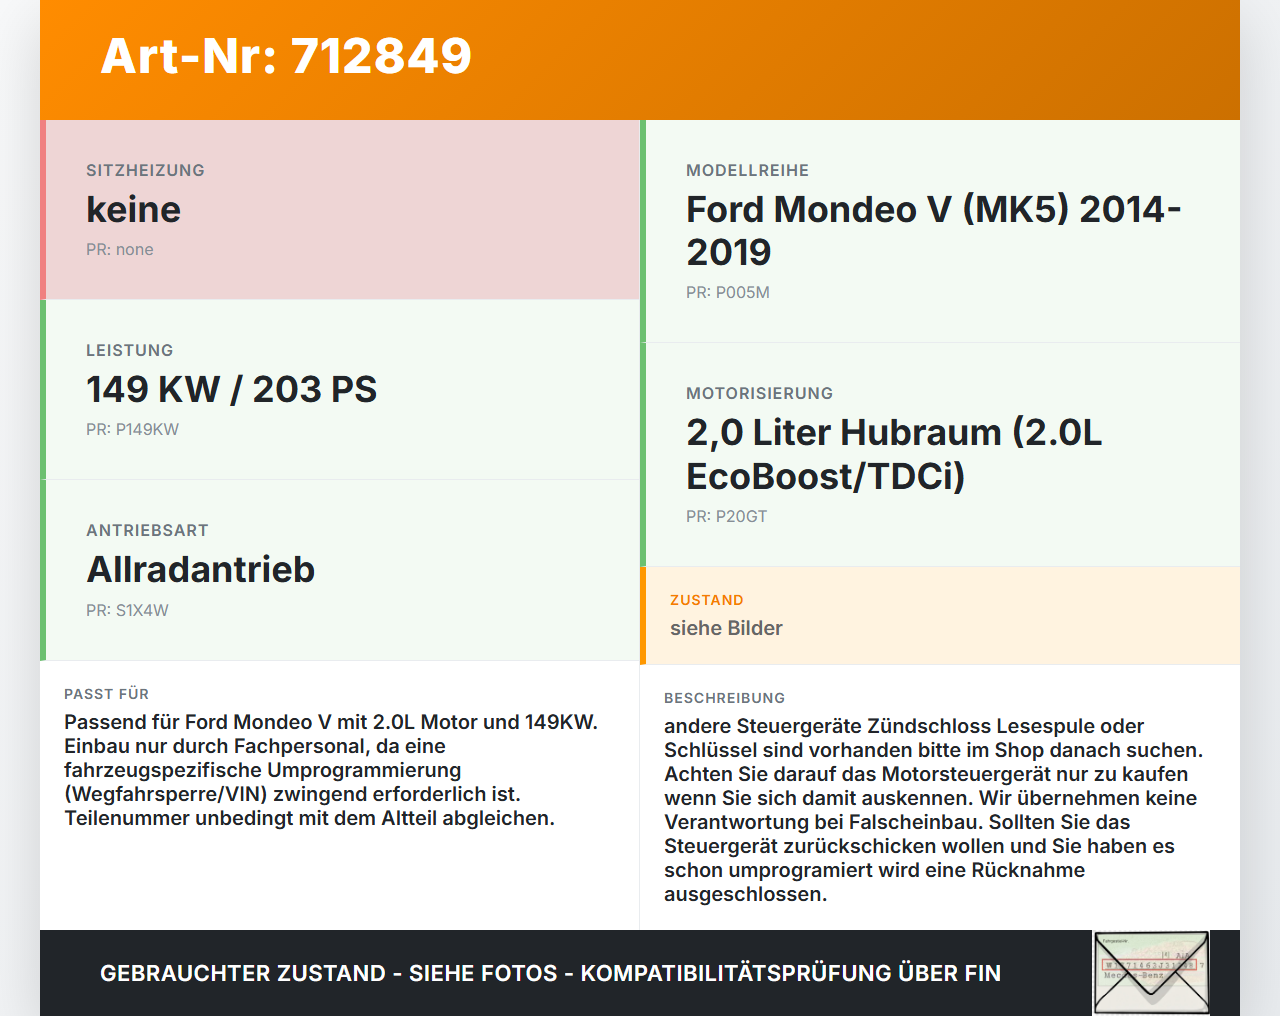
Task: Select the Antriebsart Allradantrieb card
Action: pyautogui.click(x=340, y=570)
